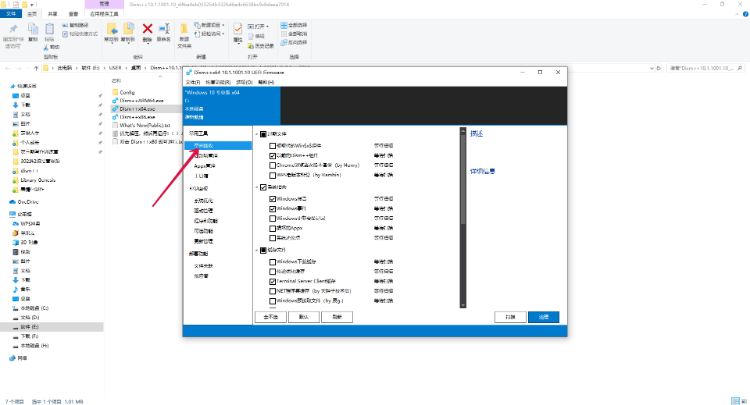Click the Properties checkmark icon in ribbon
750x405 pixels.
pyautogui.click(x=238, y=29)
